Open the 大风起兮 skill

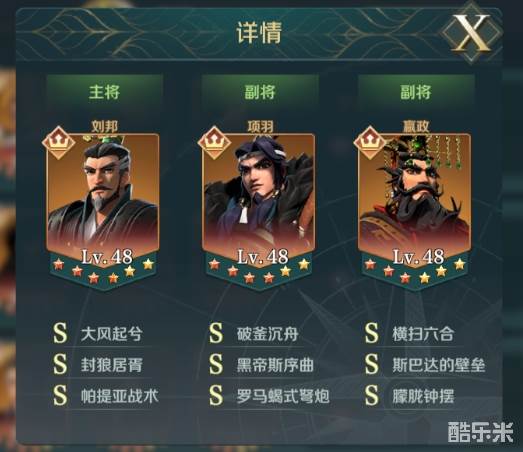coord(112,334)
